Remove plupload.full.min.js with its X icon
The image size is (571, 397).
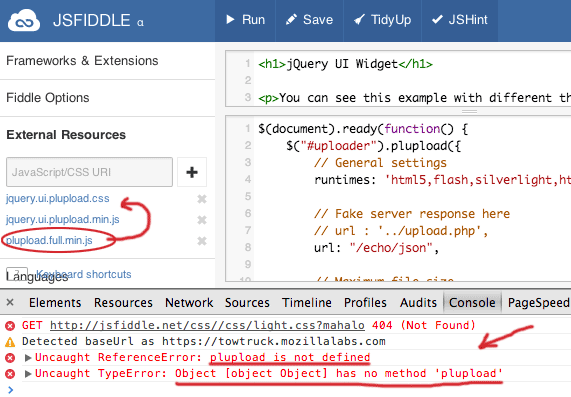pyautogui.click(x=202, y=241)
